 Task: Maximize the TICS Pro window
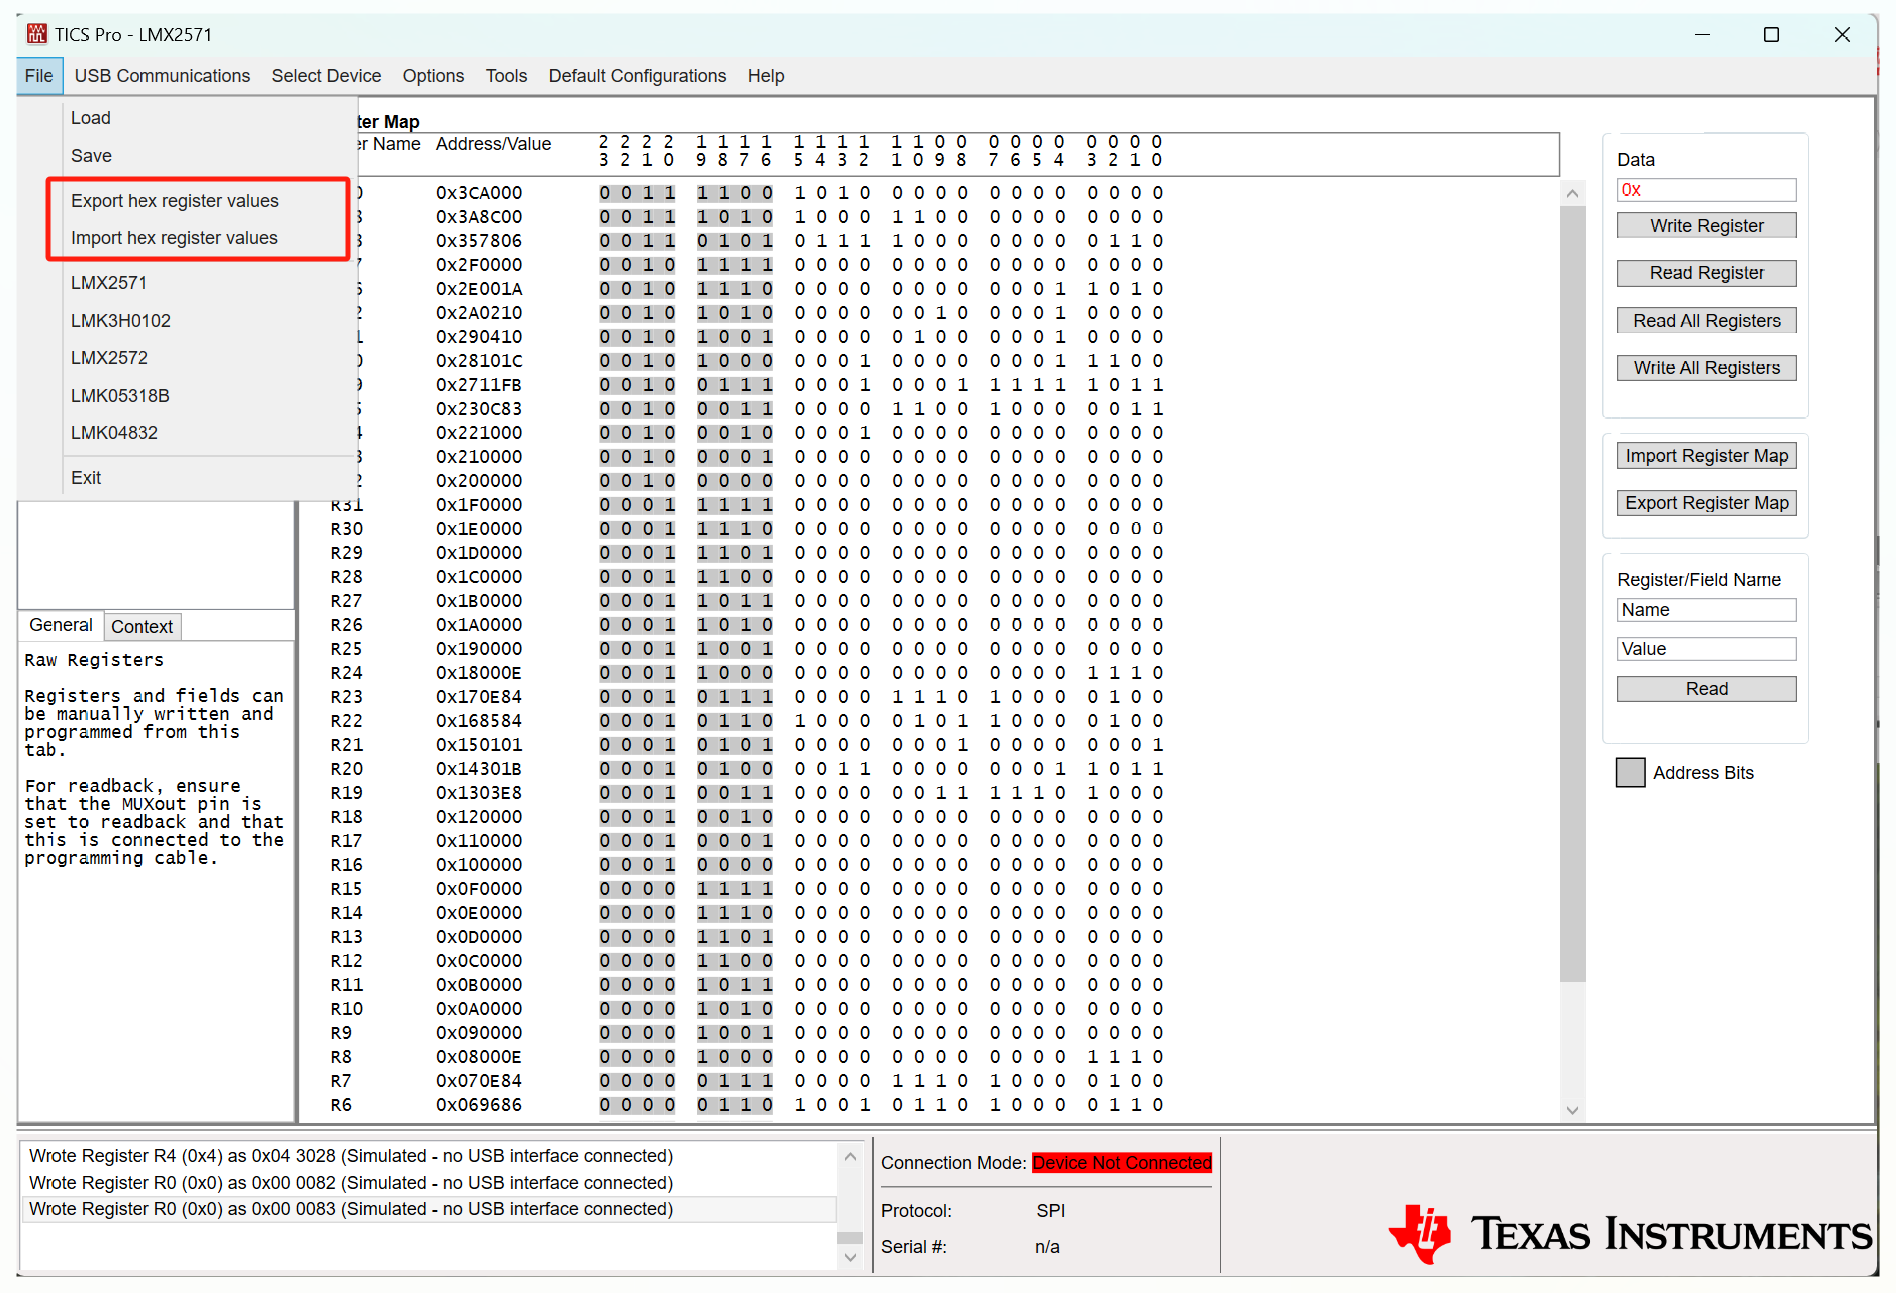[1771, 35]
